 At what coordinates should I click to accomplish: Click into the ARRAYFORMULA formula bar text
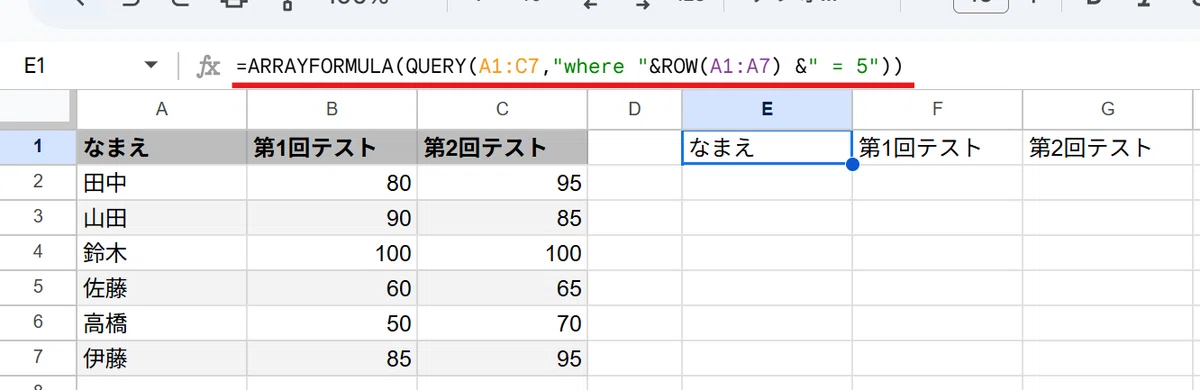pyautogui.click(x=570, y=67)
